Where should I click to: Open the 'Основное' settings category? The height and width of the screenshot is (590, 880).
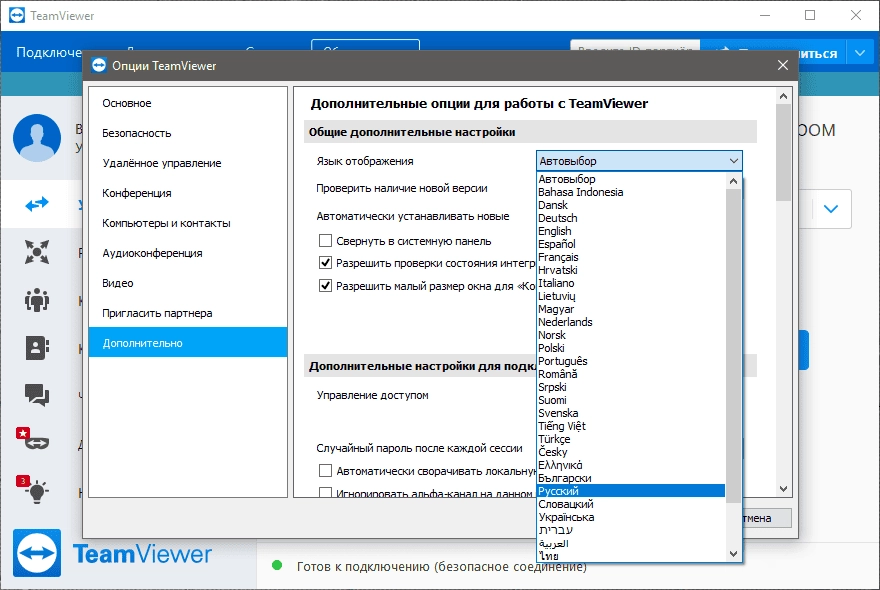tap(188, 103)
